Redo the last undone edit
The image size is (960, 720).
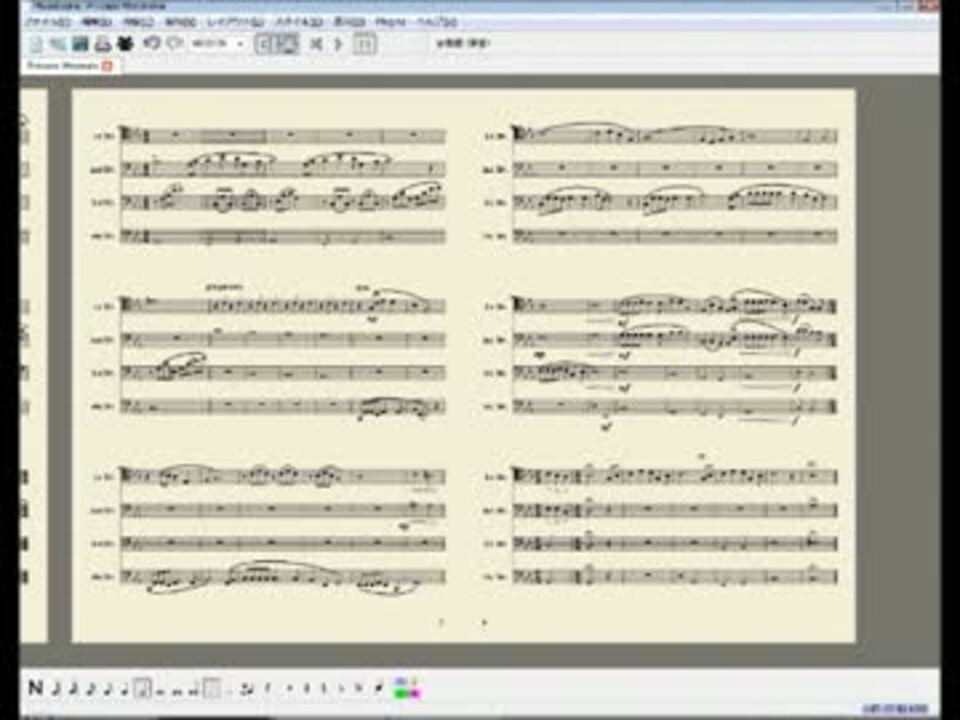pos(174,43)
